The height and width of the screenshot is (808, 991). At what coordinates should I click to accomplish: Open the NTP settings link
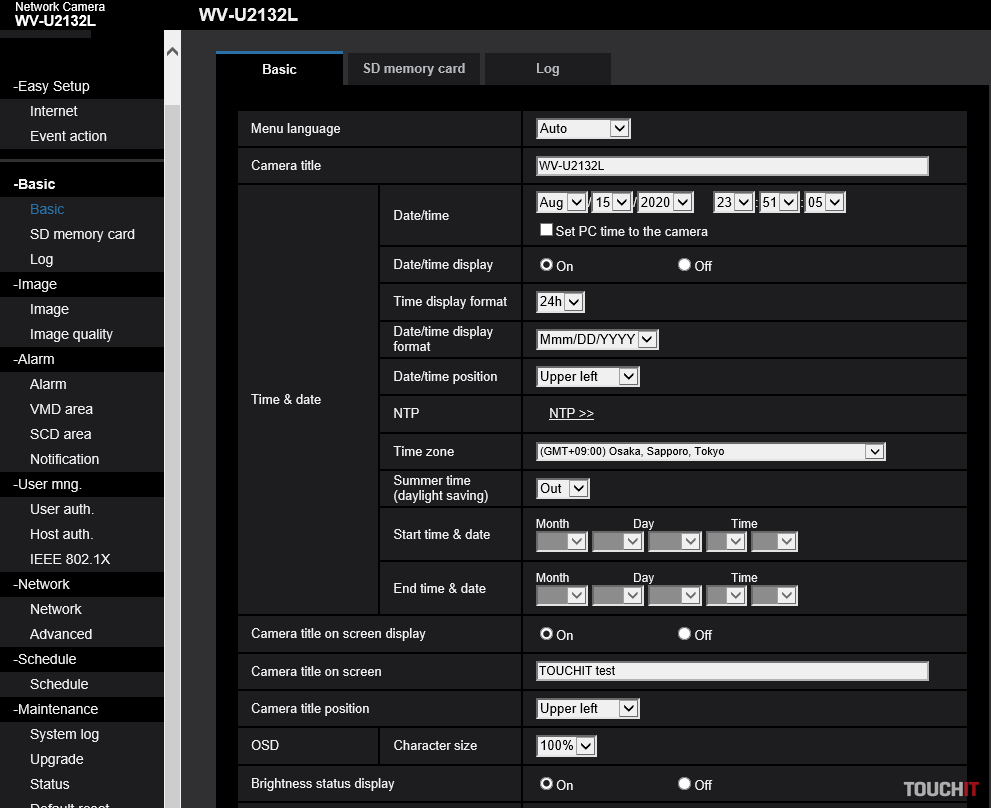pyautogui.click(x=570, y=413)
